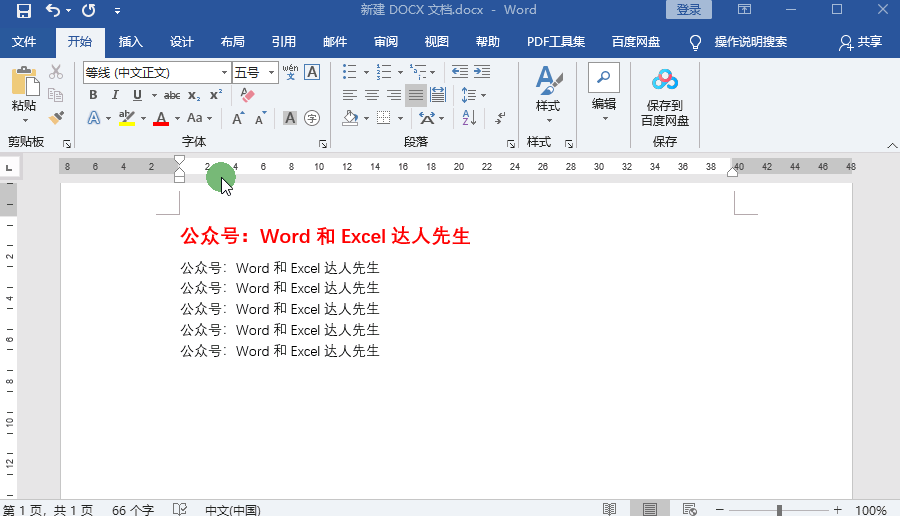Open the Editing find tools
Image resolution: width=900 pixels, height=516 pixels.
tap(604, 92)
